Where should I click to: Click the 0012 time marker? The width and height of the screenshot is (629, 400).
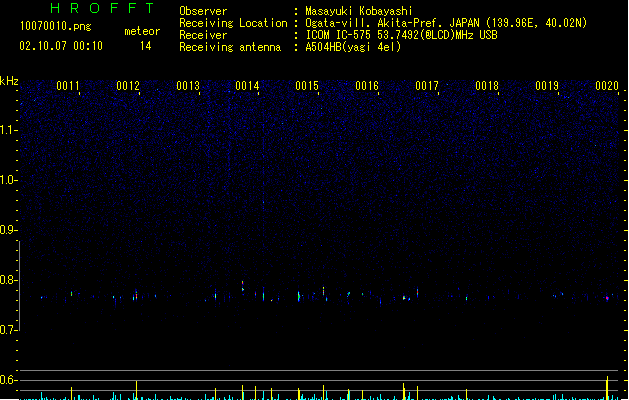(x=128, y=86)
